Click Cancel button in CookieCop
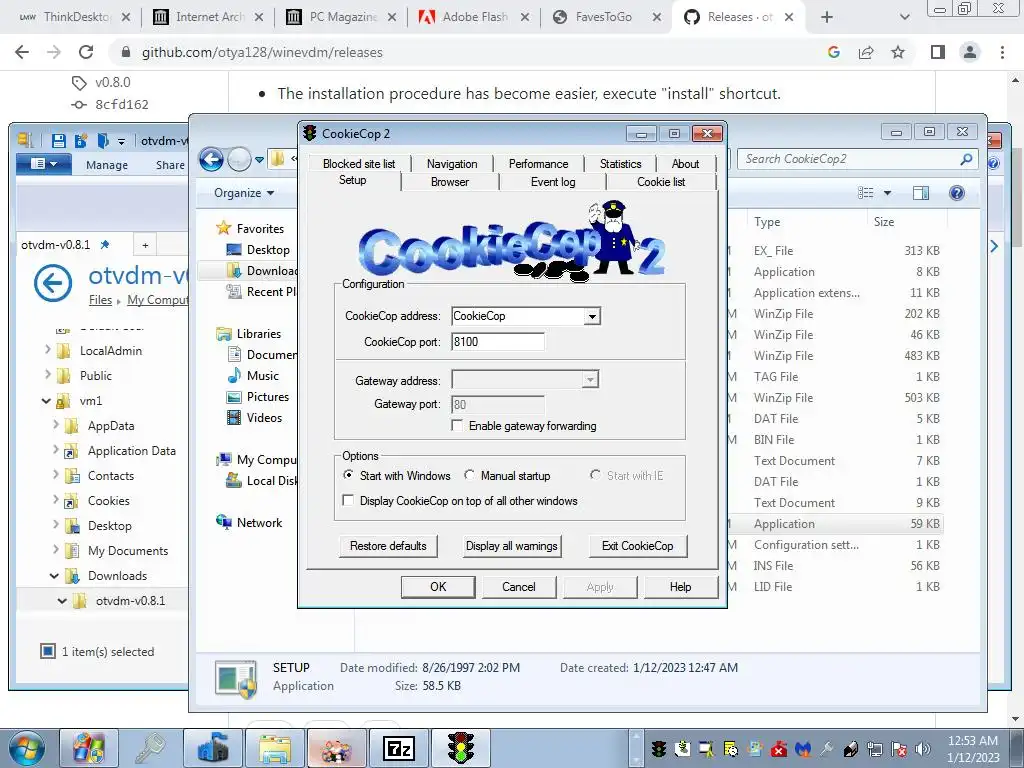This screenshot has width=1024, height=768. coord(519,586)
